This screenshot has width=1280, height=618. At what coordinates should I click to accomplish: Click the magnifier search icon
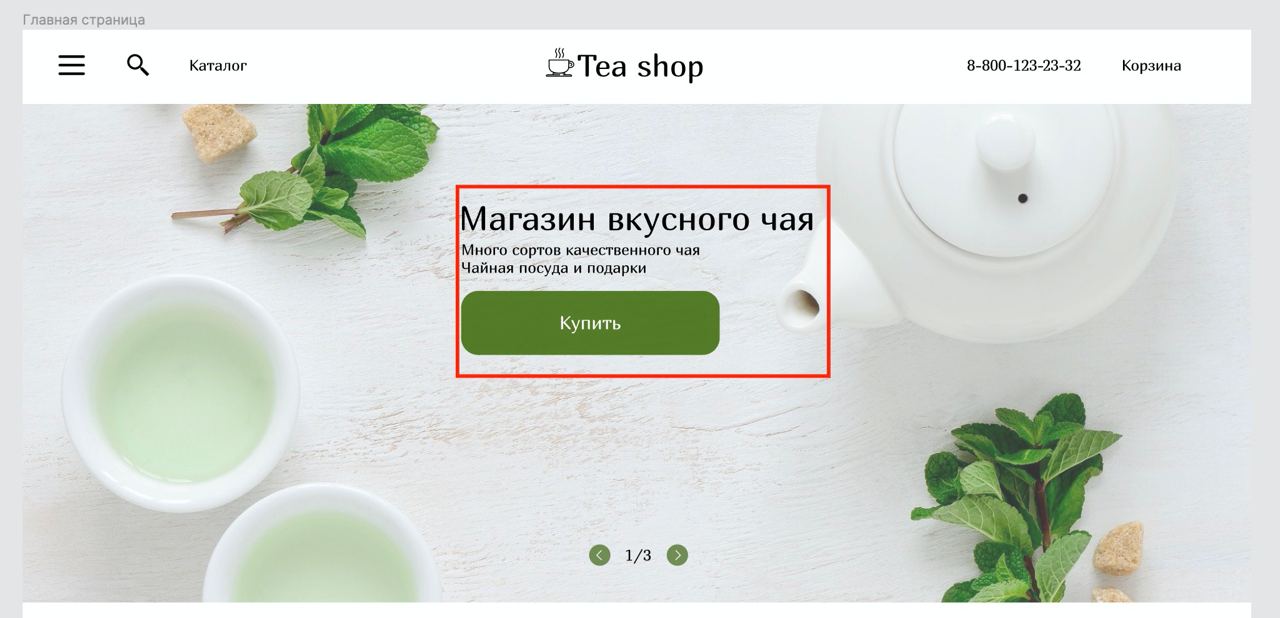138,65
